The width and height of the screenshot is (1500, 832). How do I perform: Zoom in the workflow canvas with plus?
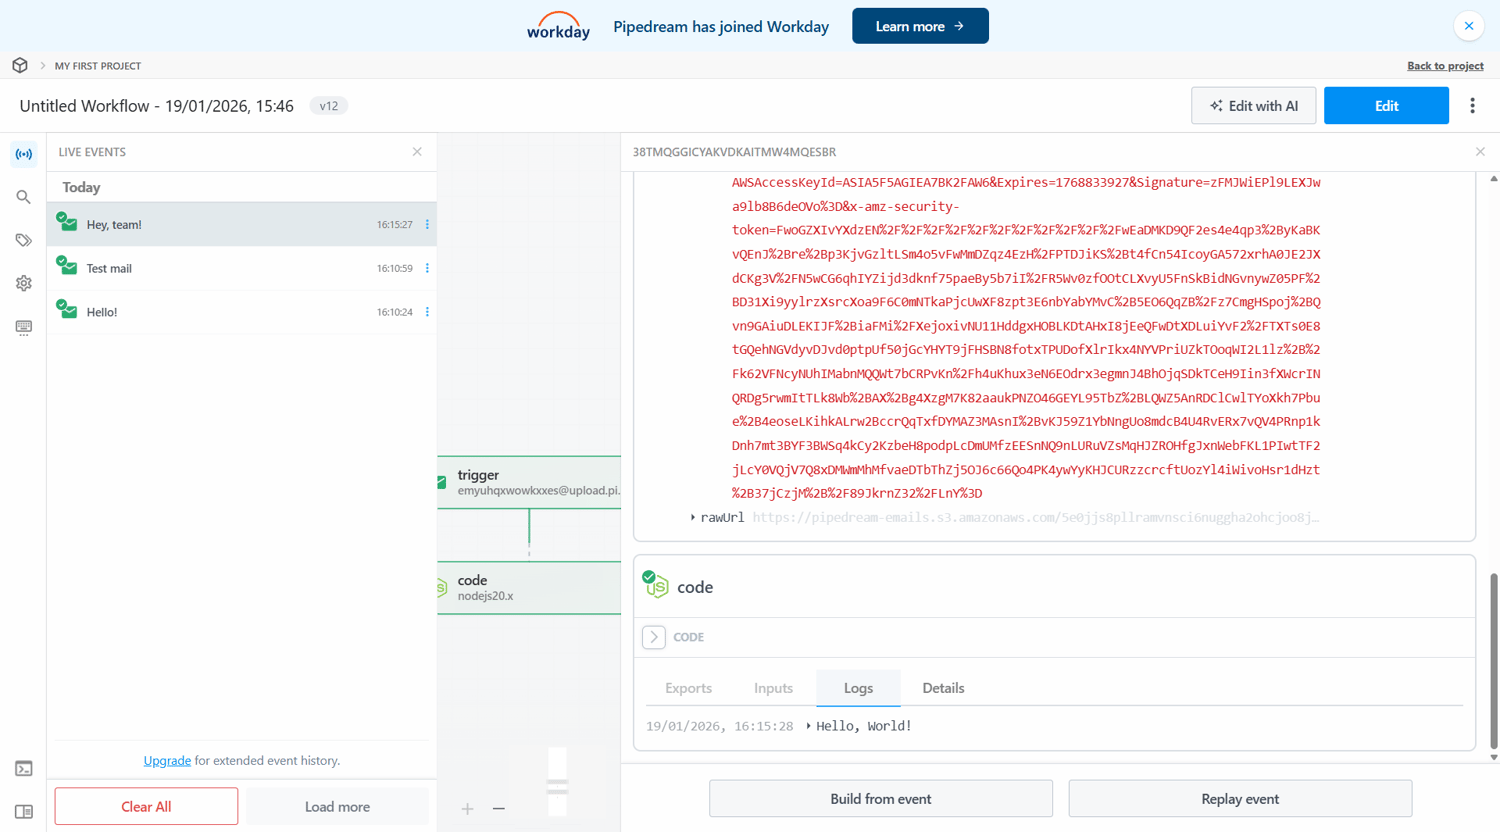[467, 808]
